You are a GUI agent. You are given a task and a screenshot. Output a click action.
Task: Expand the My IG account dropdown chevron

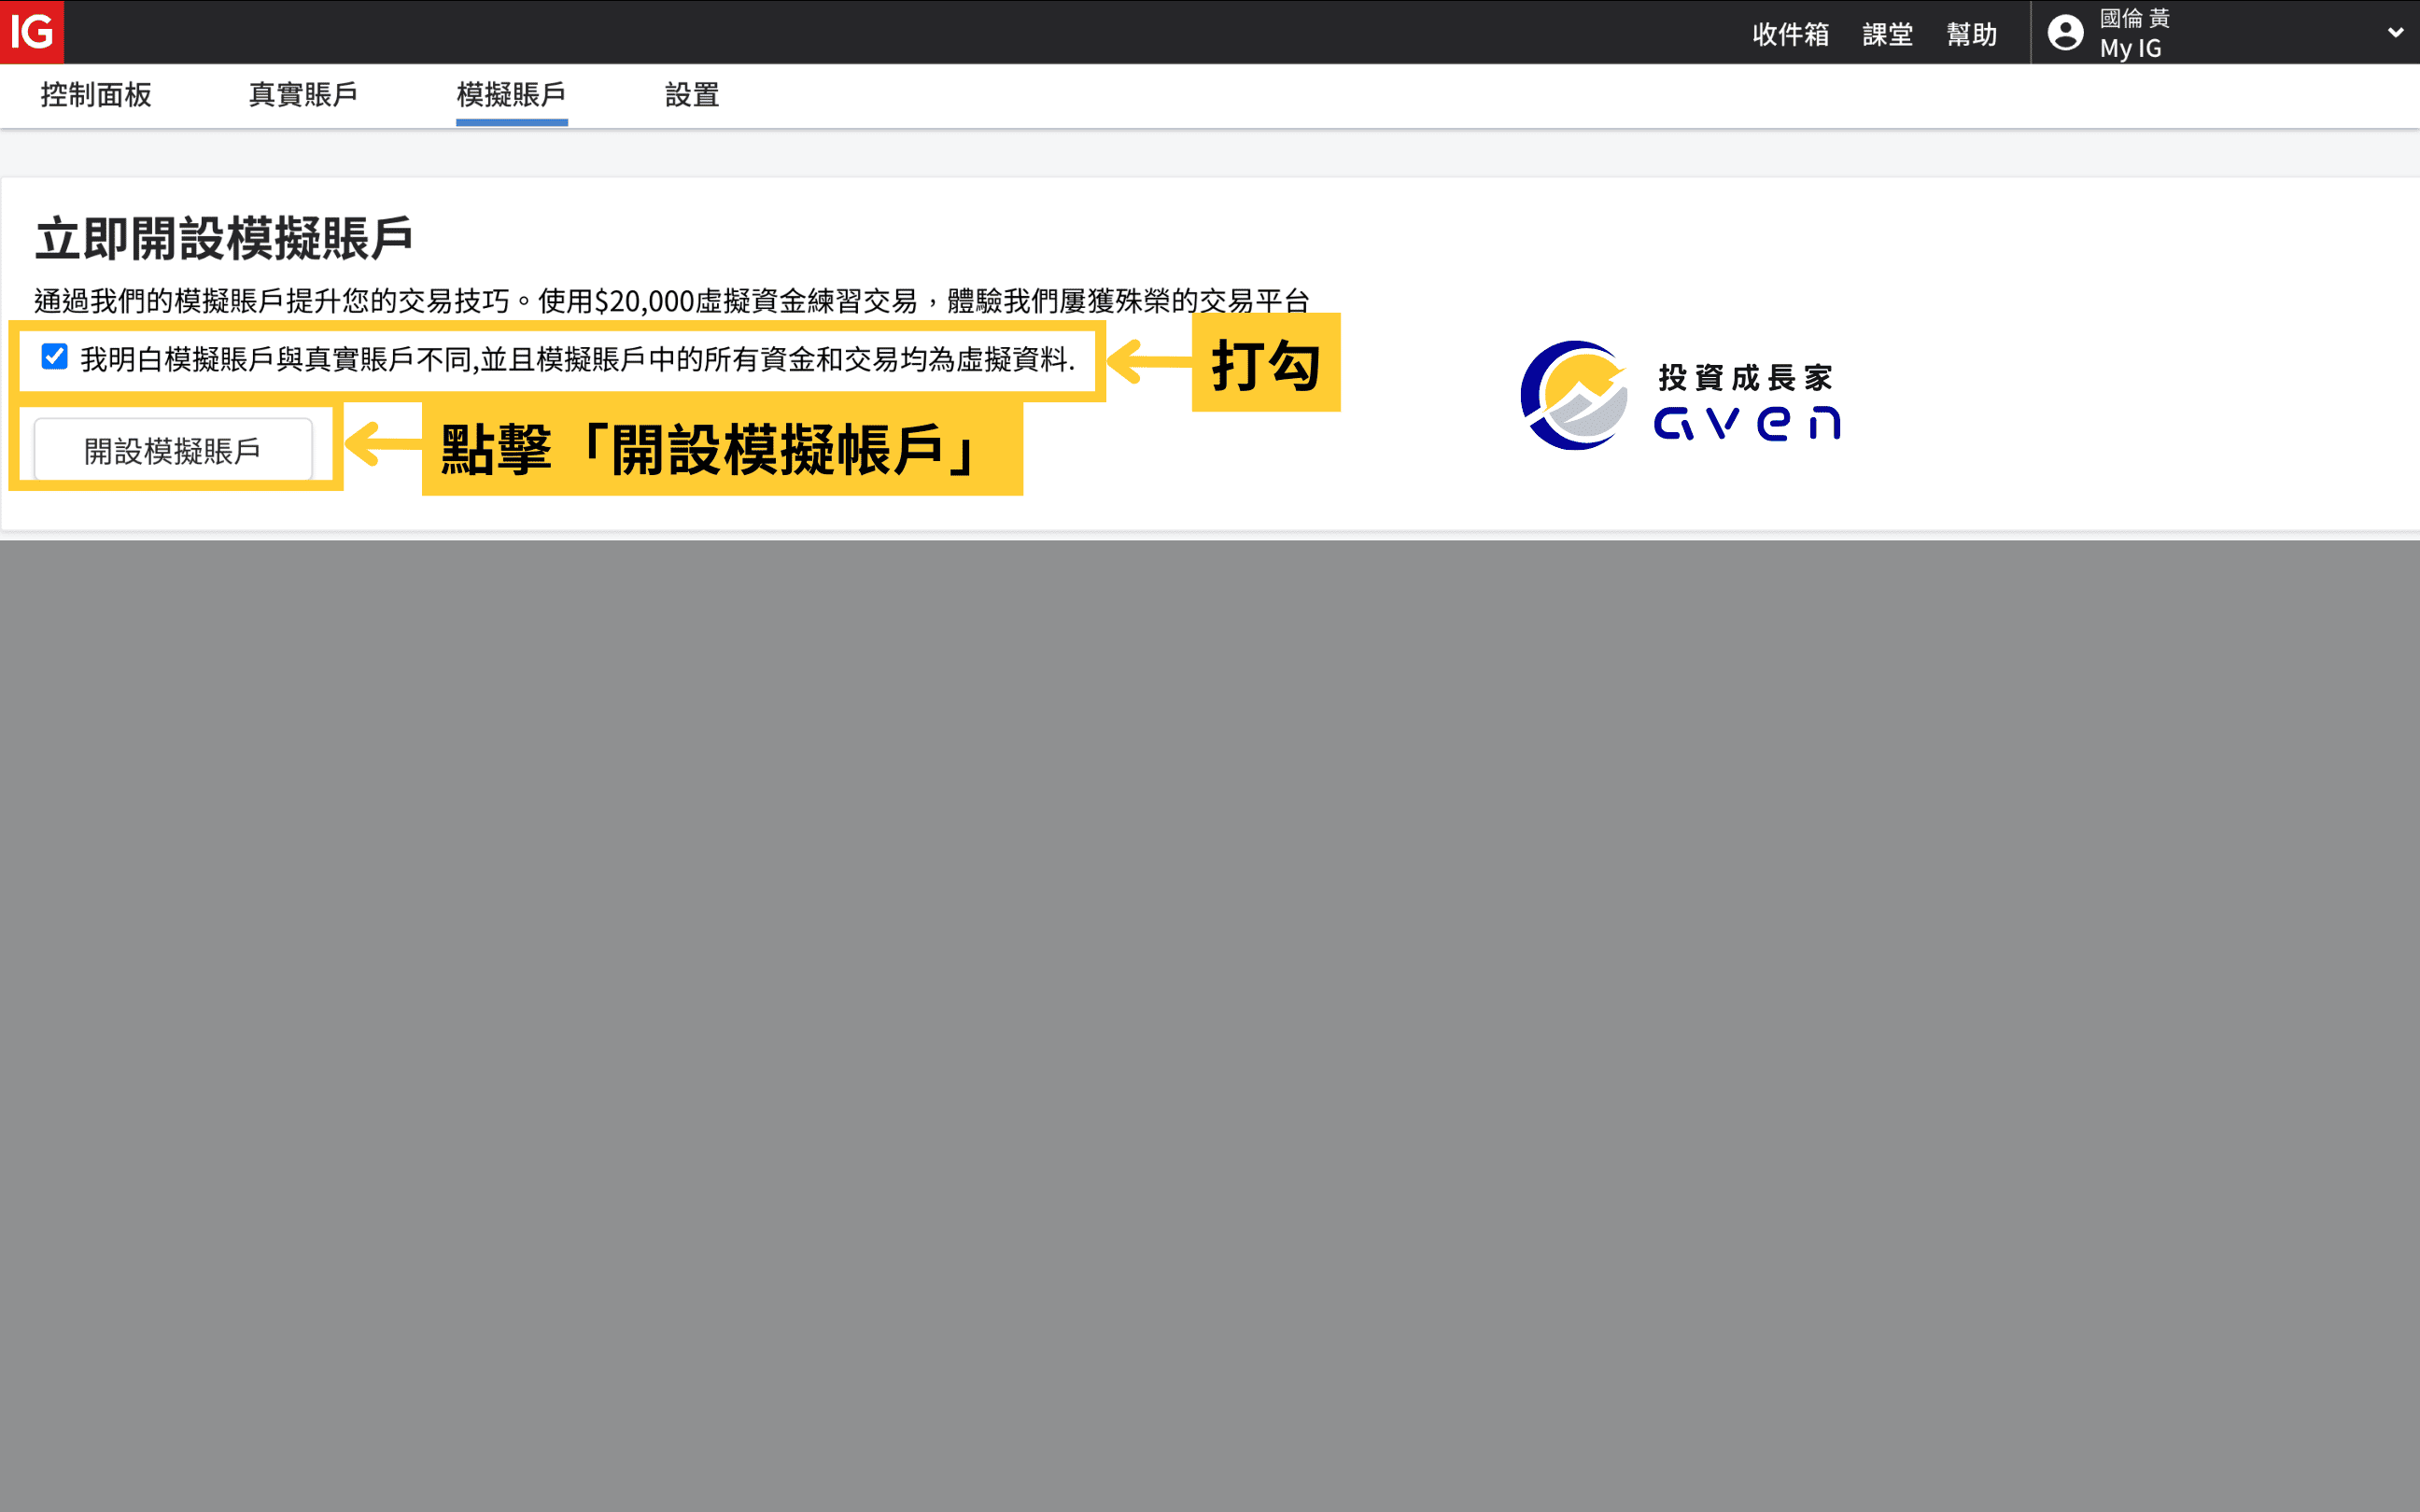click(x=2395, y=32)
